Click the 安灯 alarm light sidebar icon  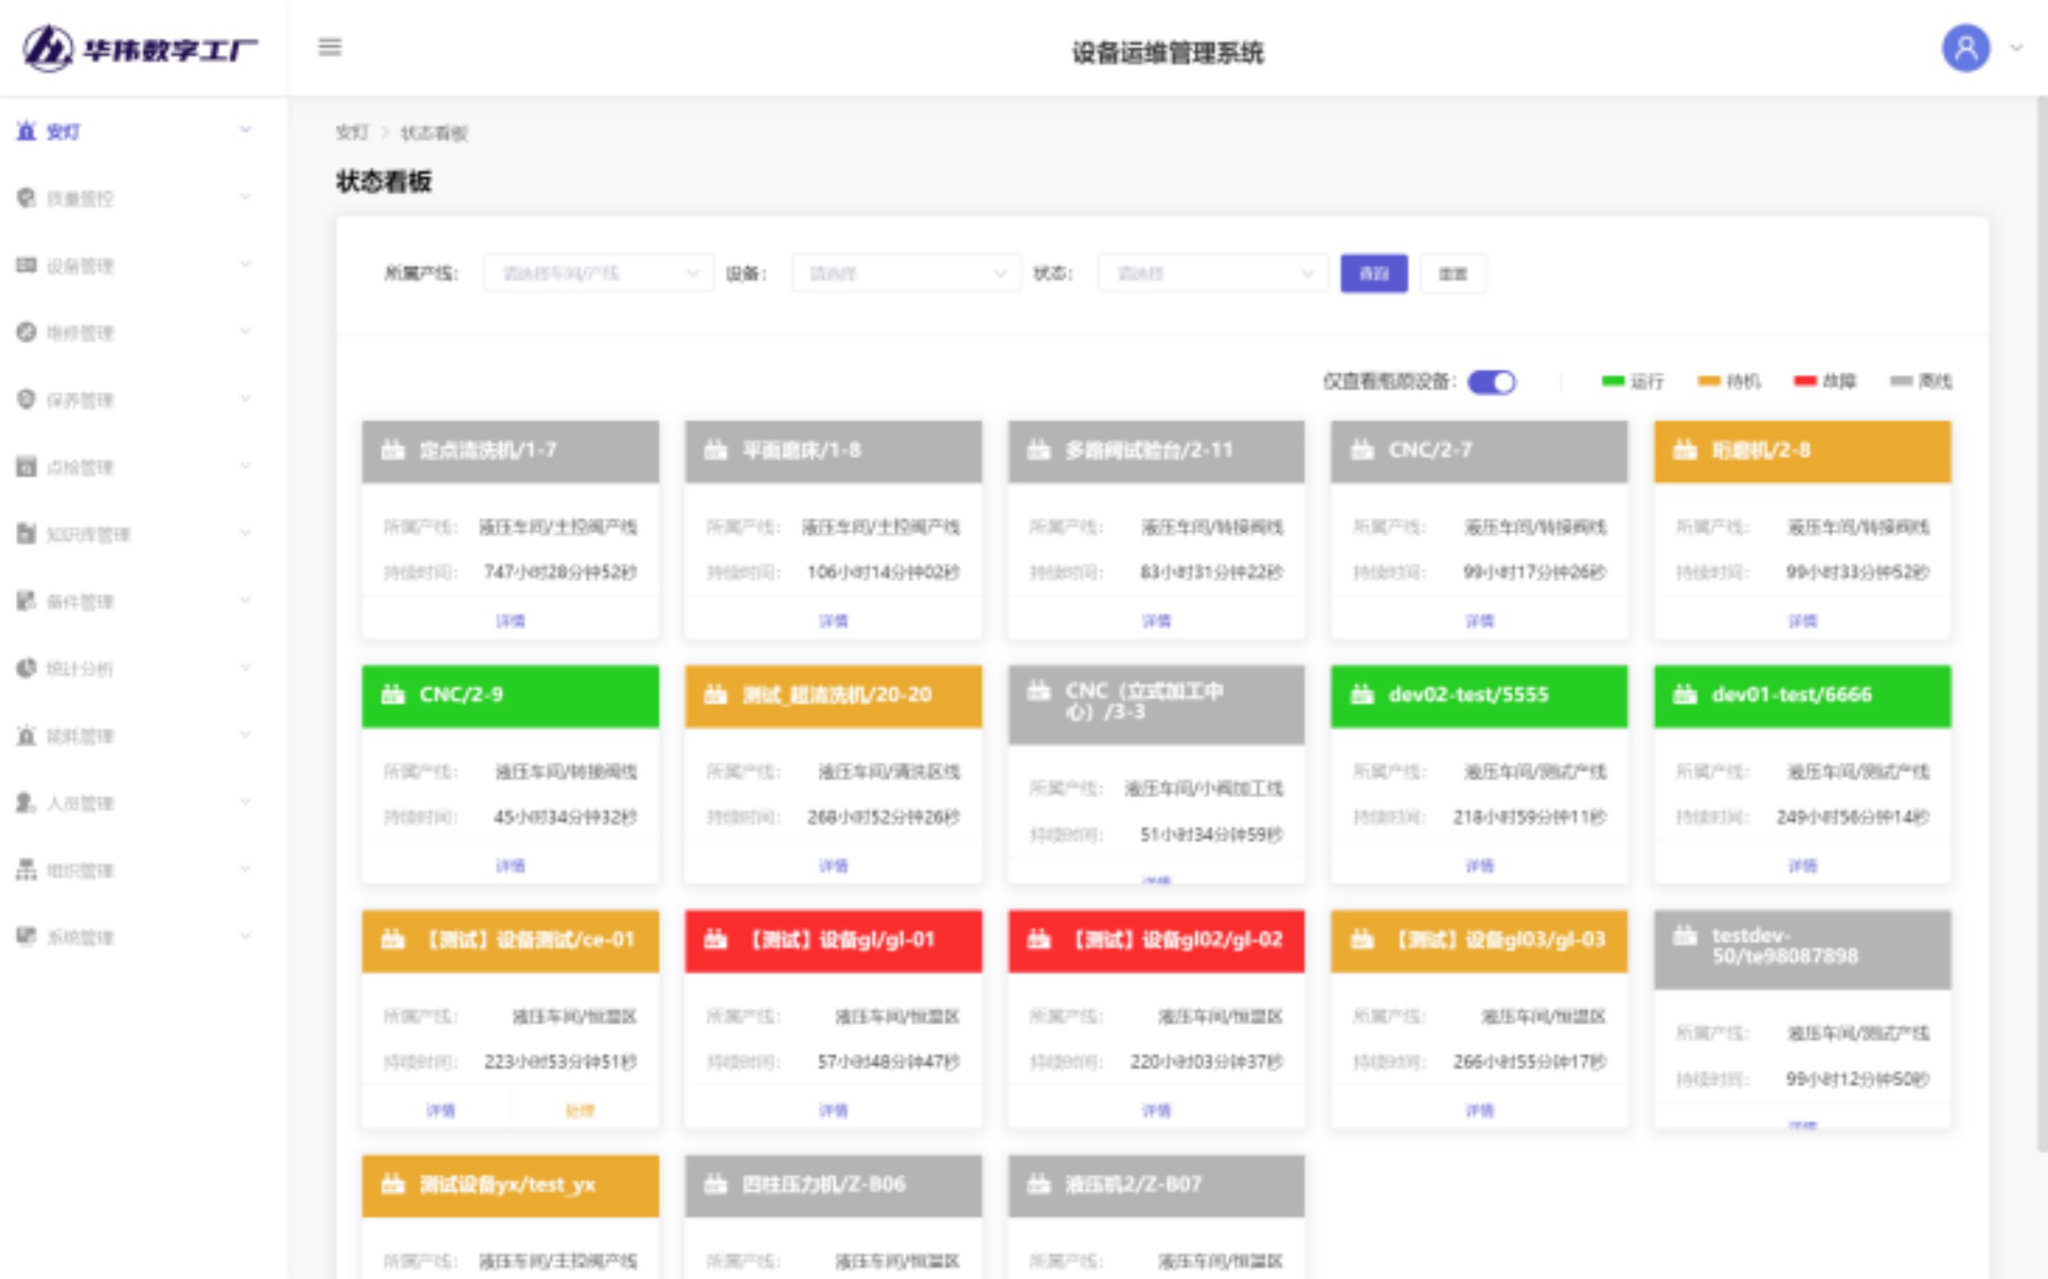pyautogui.click(x=27, y=131)
